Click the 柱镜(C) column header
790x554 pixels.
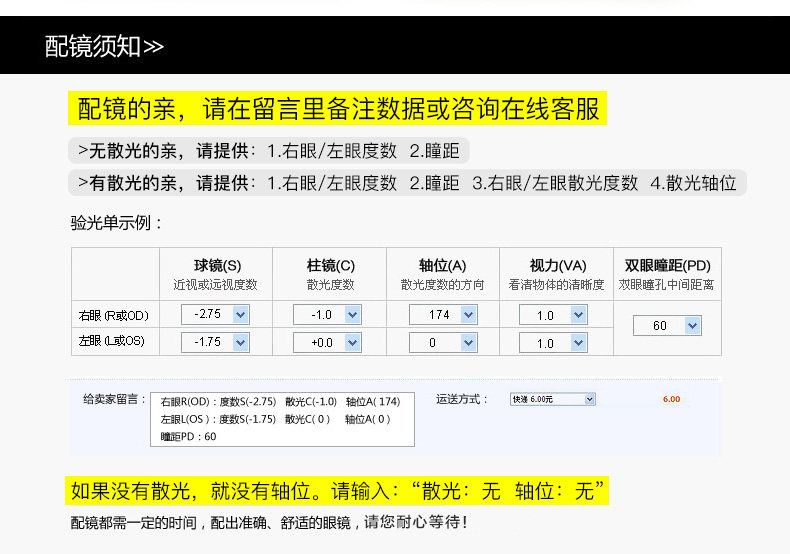tap(331, 265)
